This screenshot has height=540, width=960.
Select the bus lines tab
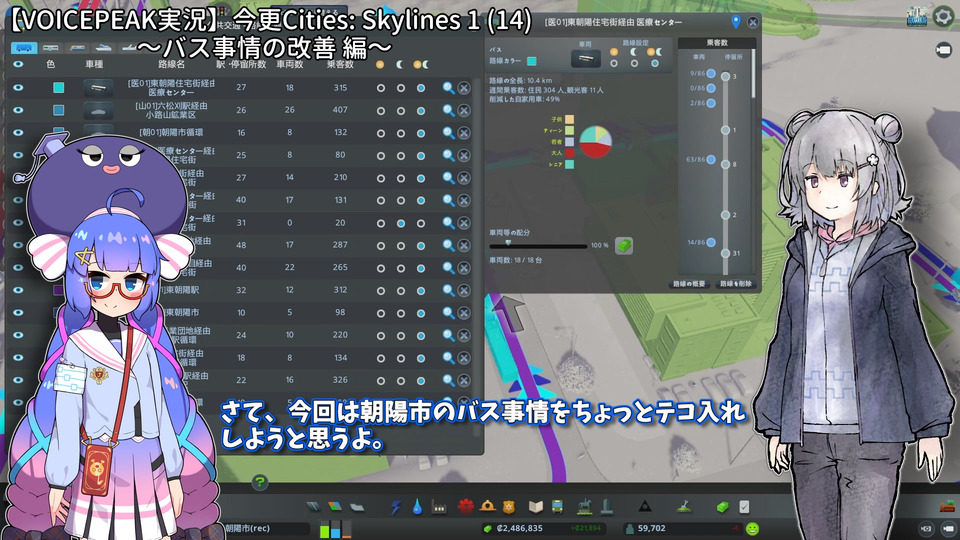pyautogui.click(x=24, y=48)
